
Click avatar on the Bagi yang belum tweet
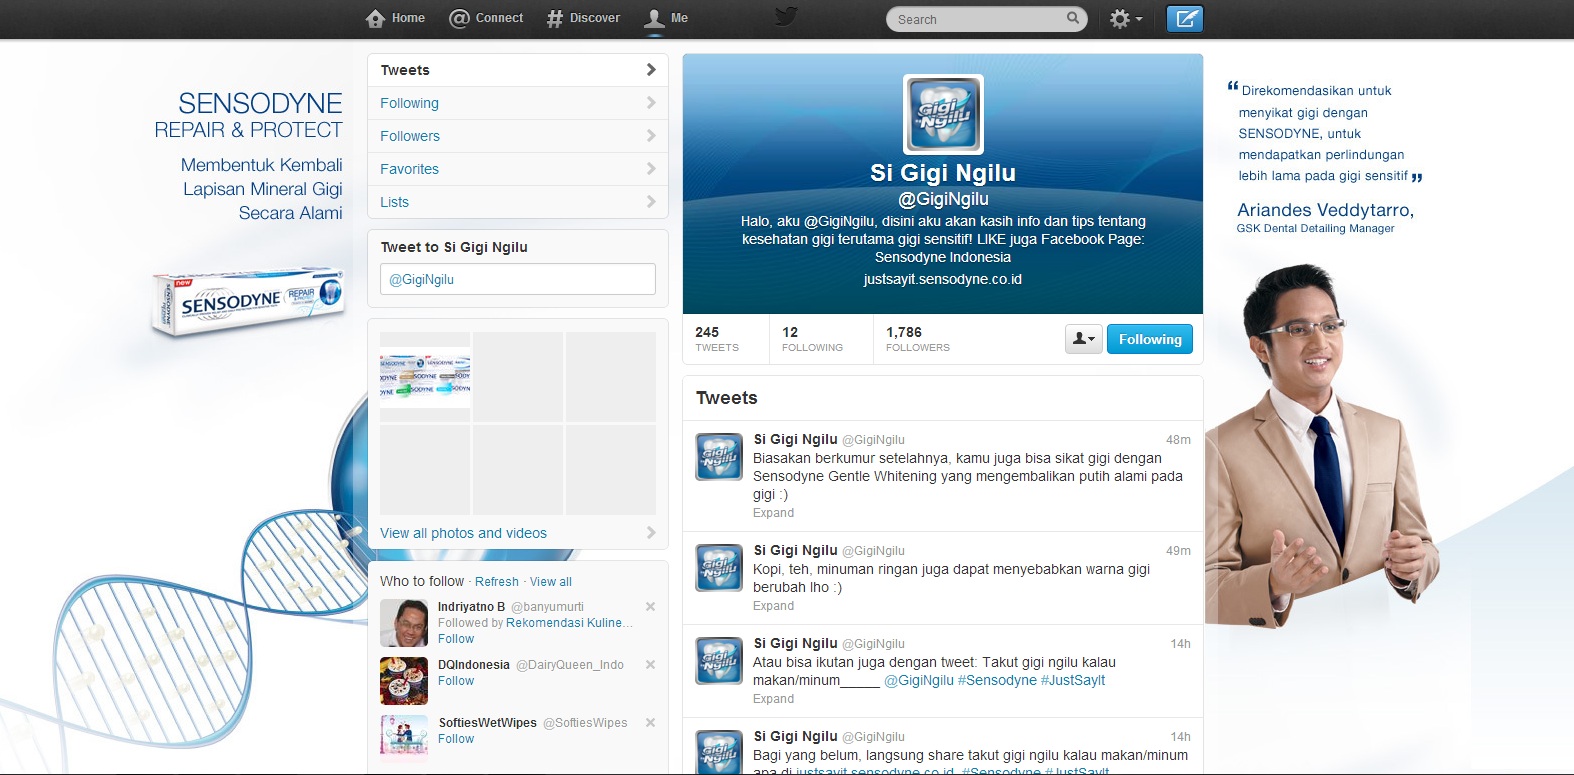tap(719, 752)
